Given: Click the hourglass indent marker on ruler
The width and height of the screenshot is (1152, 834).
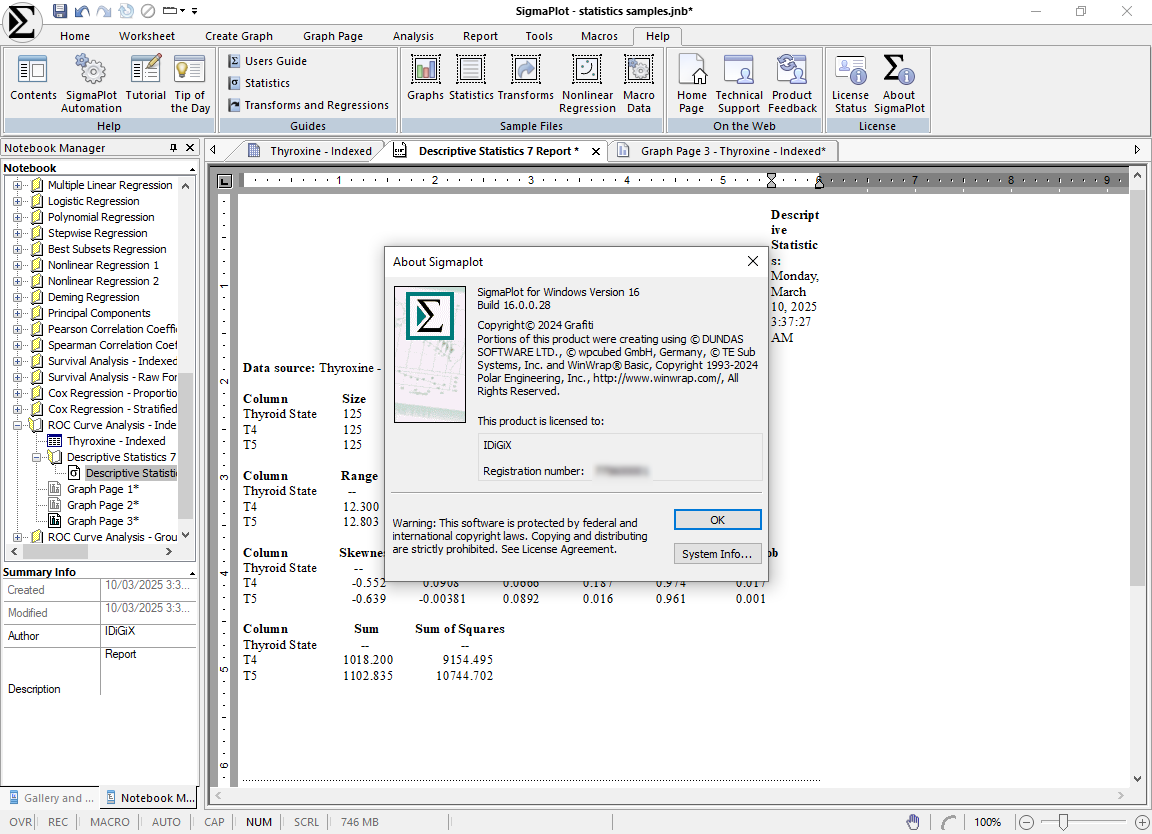Looking at the screenshot, I should (x=771, y=181).
